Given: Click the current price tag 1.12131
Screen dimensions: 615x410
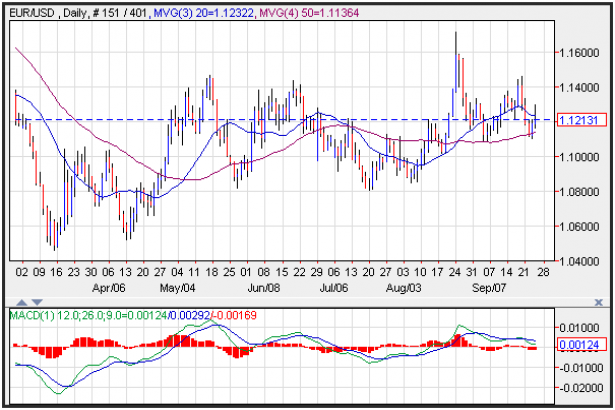Looking at the screenshot, I should pos(582,120).
